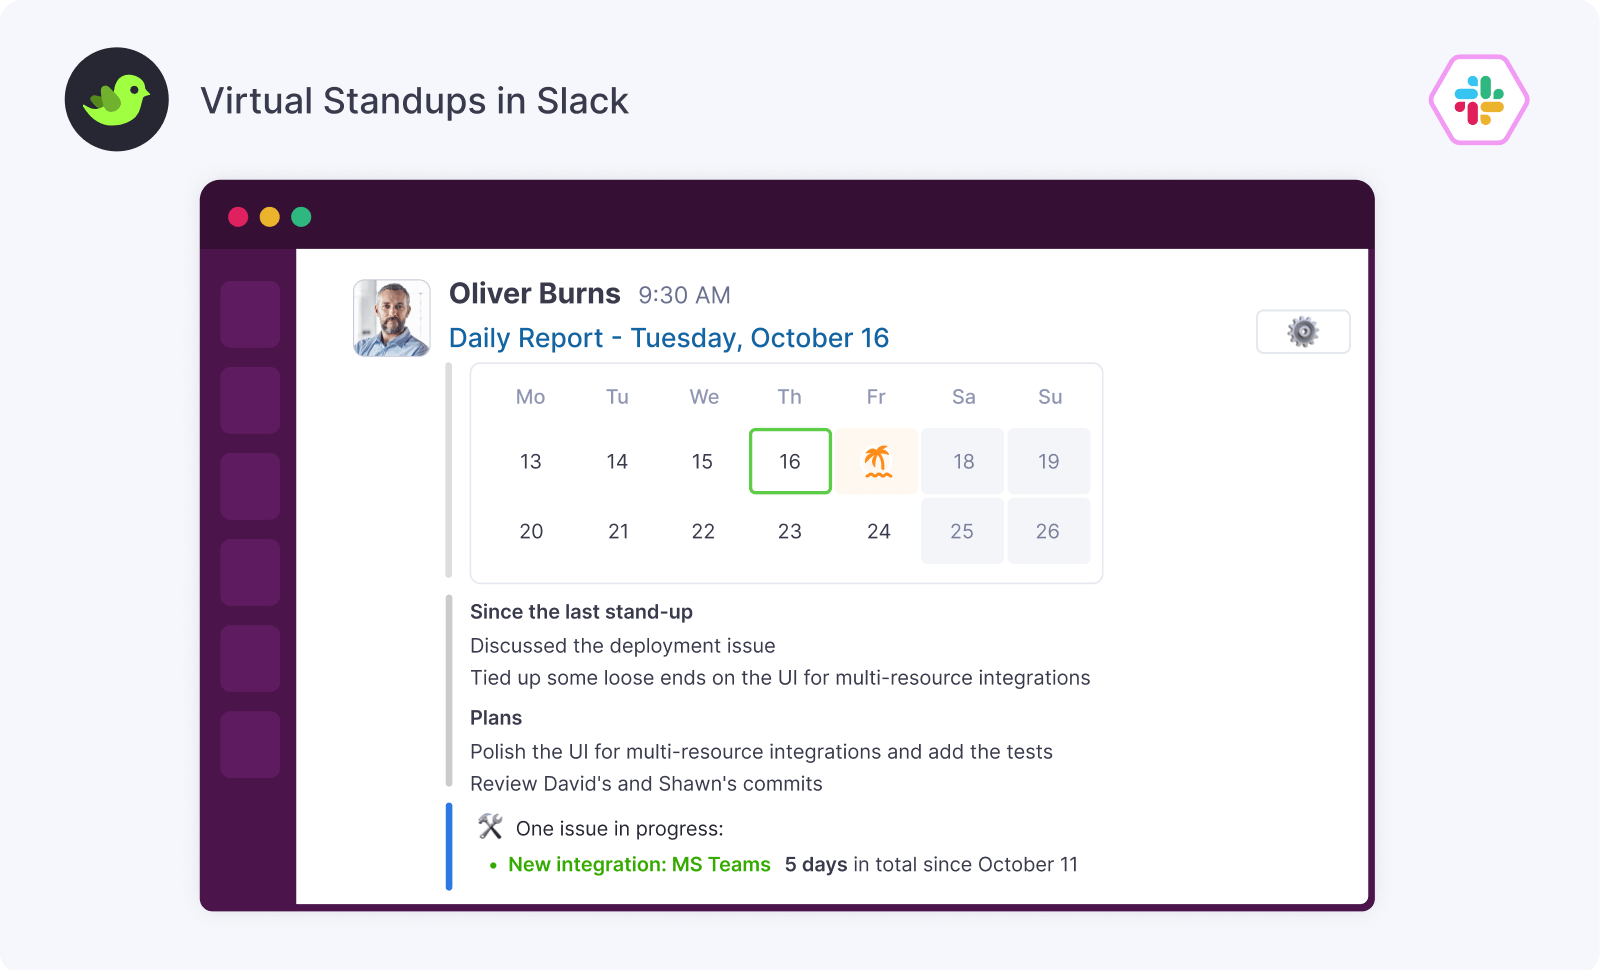The width and height of the screenshot is (1600, 970).
Task: Click the red window dot
Action: (x=238, y=217)
